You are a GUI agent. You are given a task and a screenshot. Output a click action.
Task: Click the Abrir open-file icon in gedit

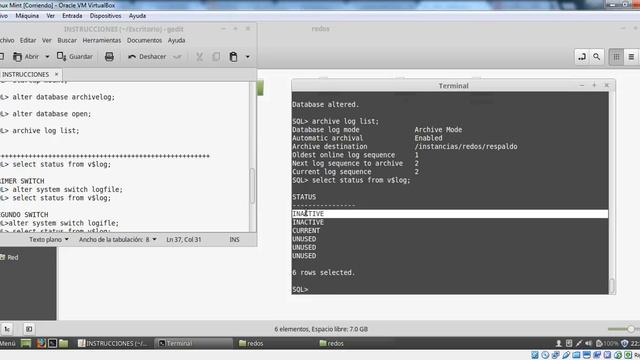(x=18, y=57)
